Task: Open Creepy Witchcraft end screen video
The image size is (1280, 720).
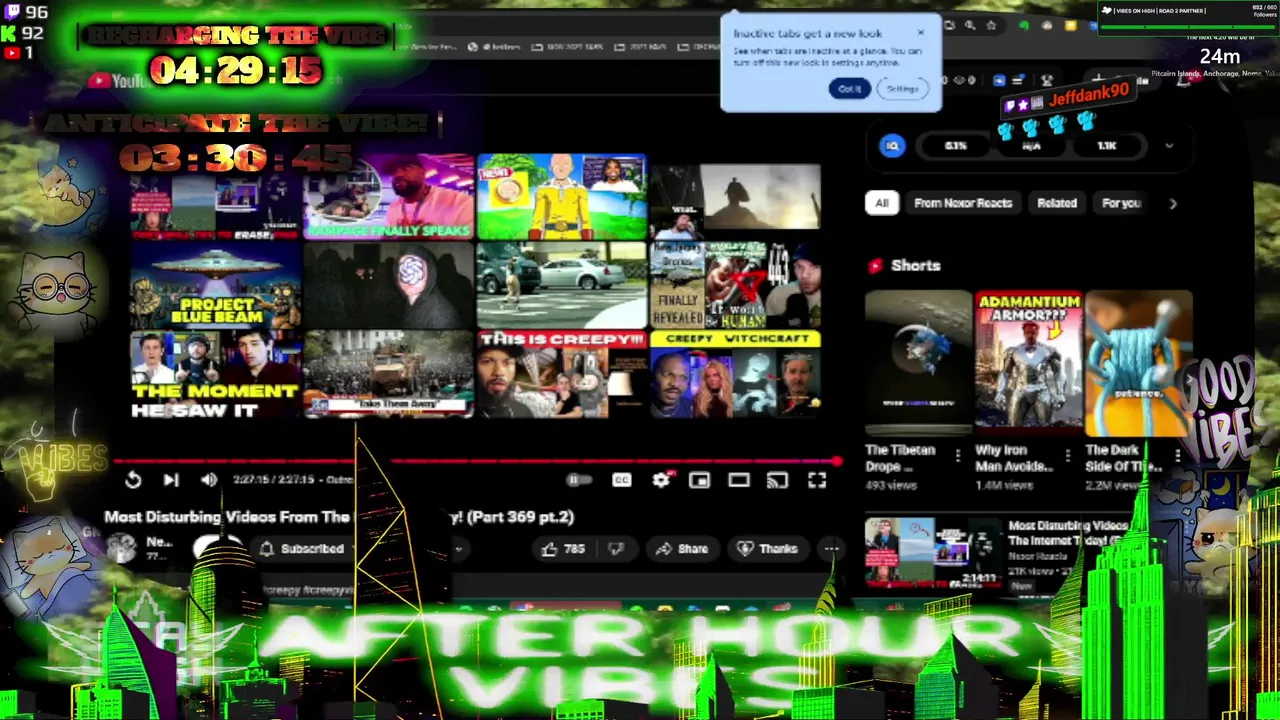Action: point(735,374)
